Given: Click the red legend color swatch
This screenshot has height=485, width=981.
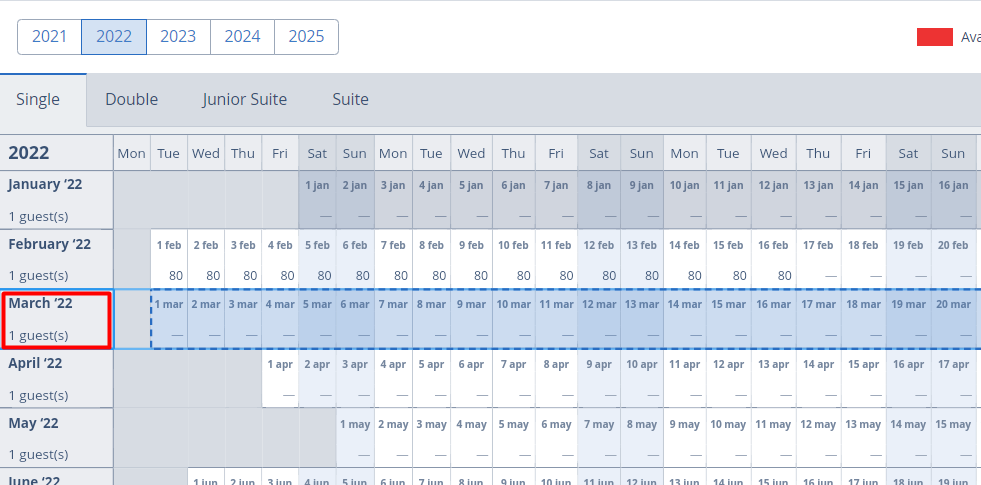Looking at the screenshot, I should (935, 37).
